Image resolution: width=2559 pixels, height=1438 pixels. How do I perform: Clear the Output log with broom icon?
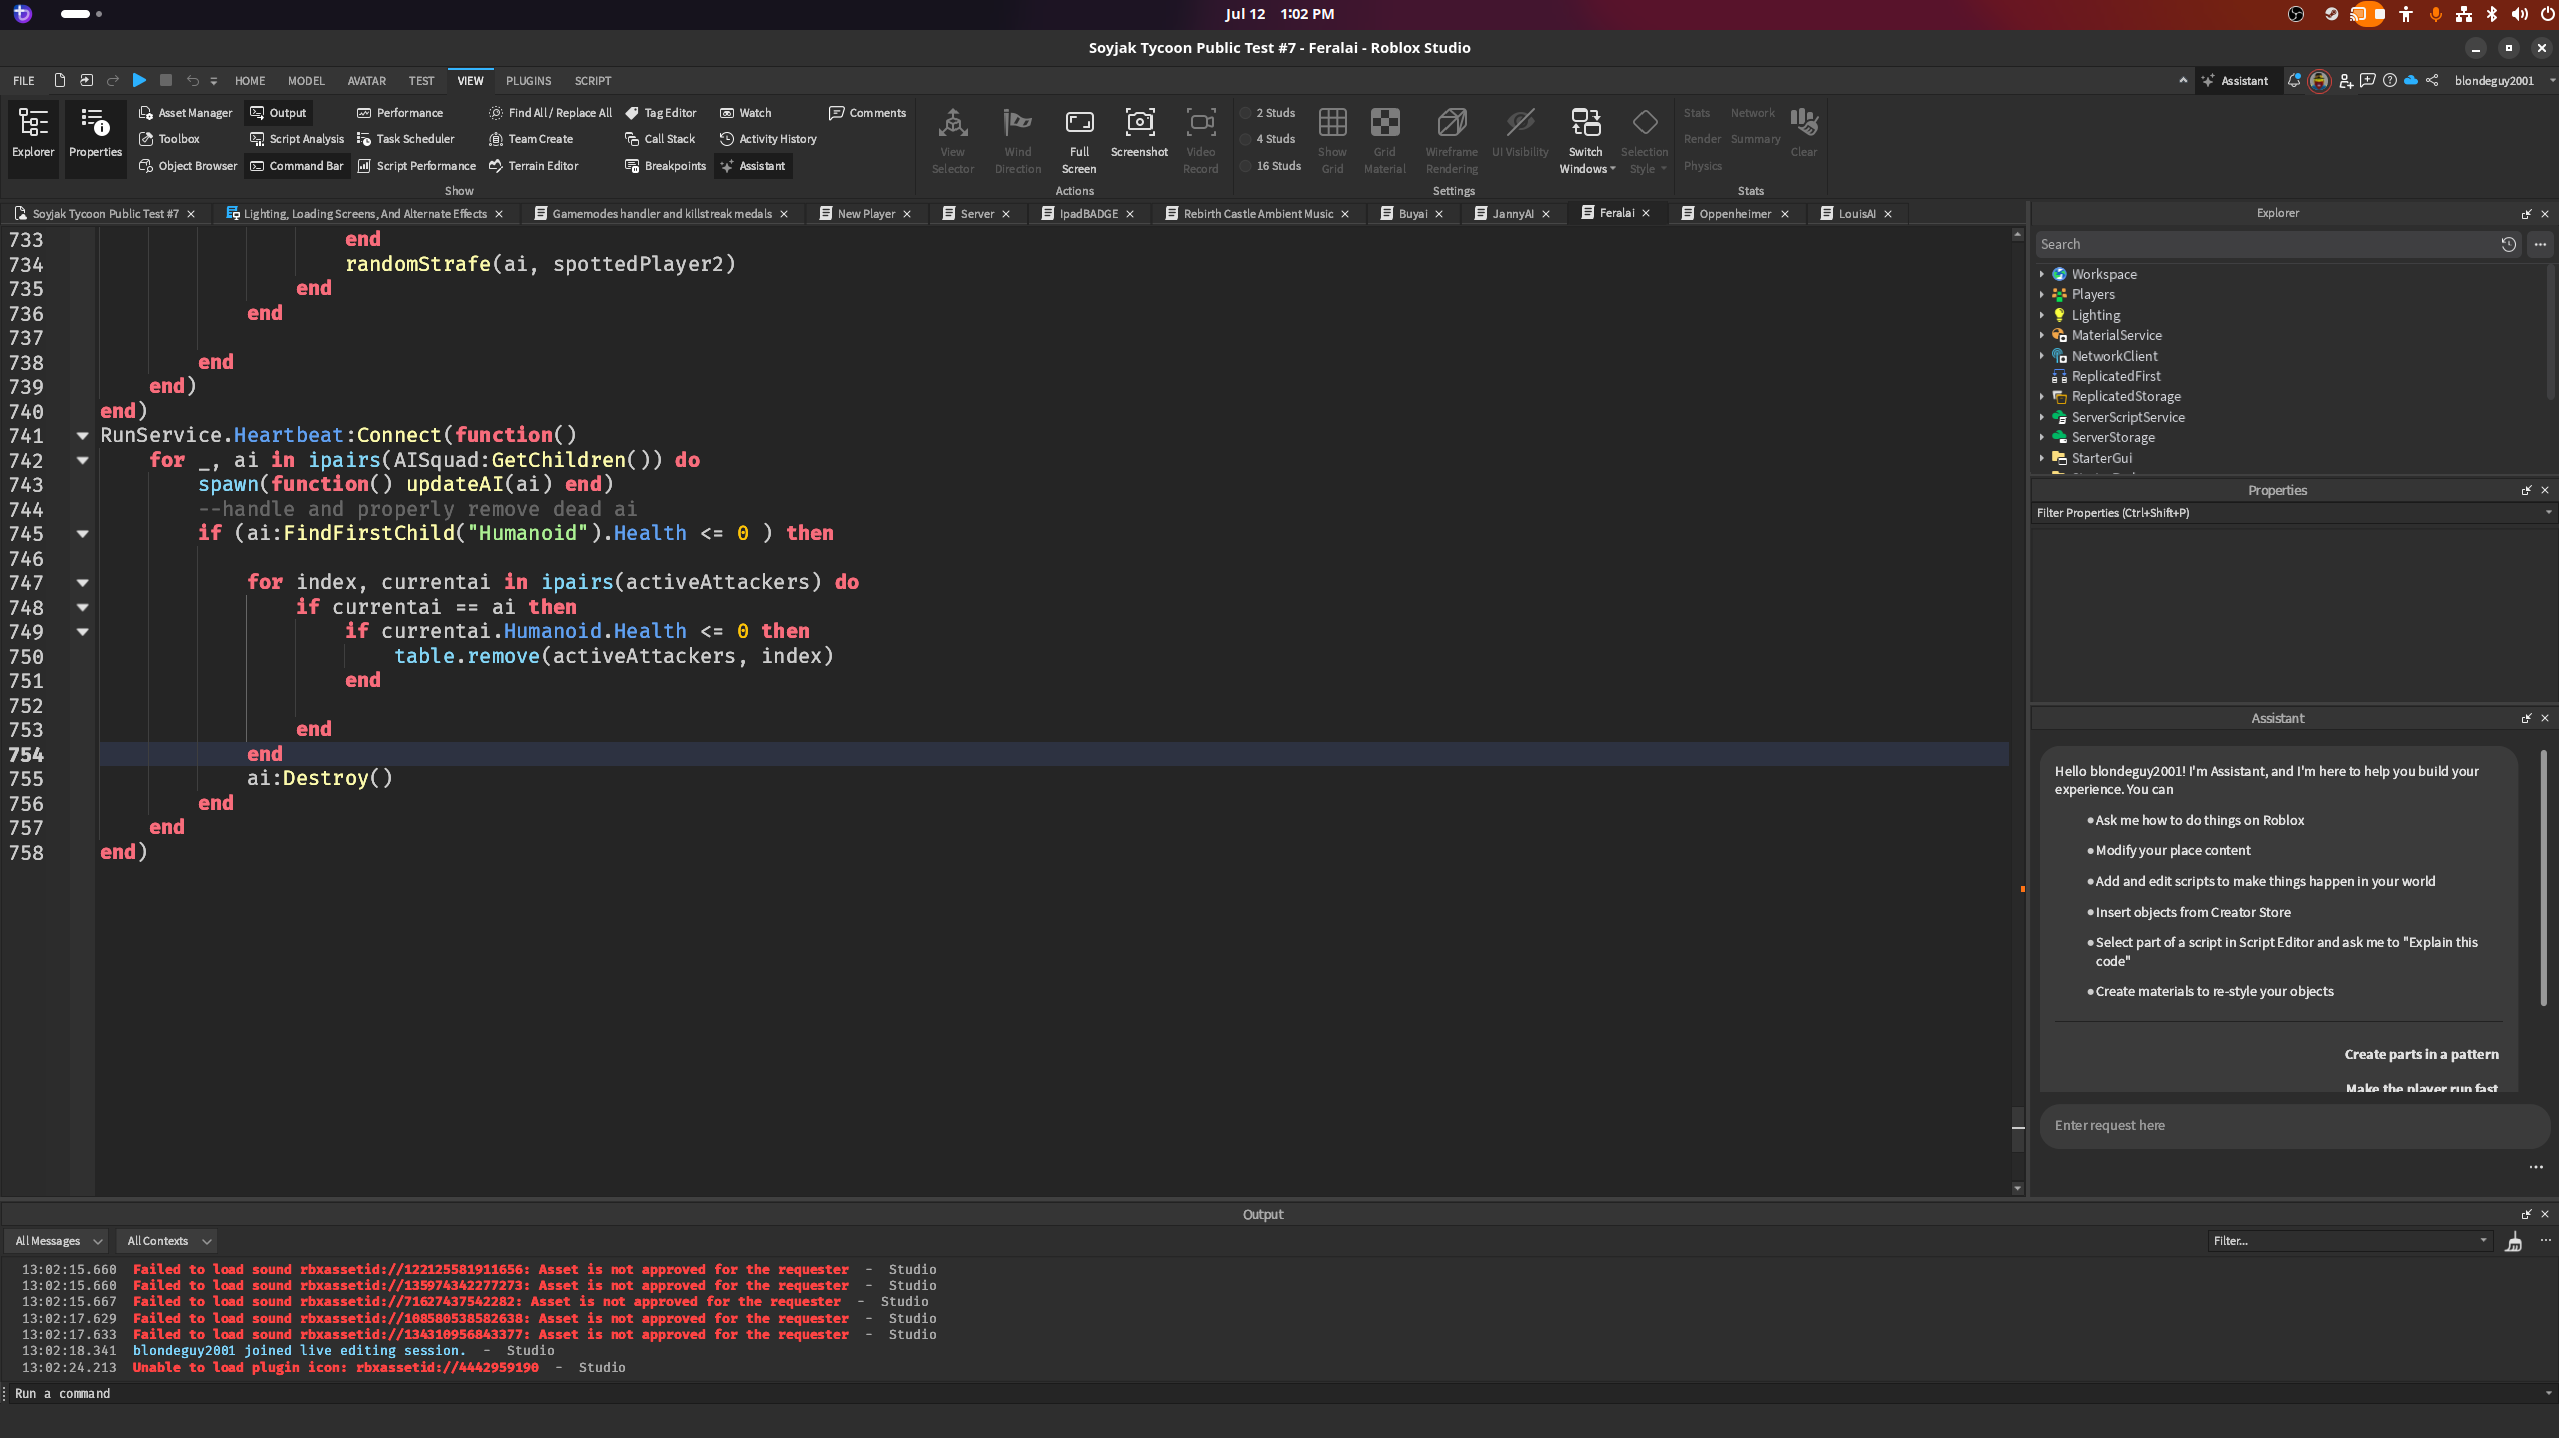[2513, 1241]
